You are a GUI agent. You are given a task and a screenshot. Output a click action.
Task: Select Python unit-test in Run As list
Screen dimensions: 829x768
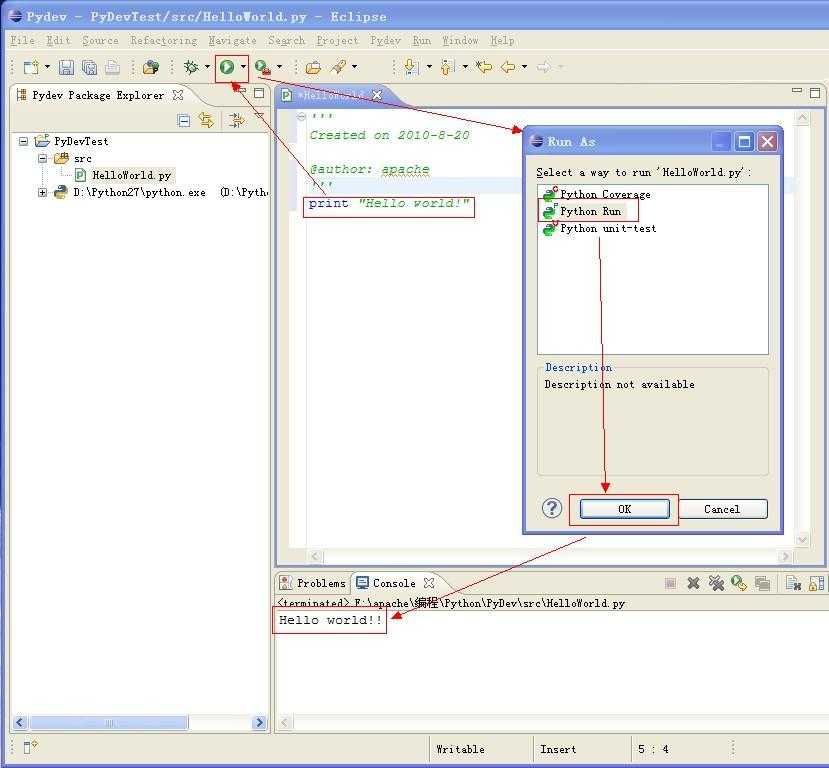(608, 228)
